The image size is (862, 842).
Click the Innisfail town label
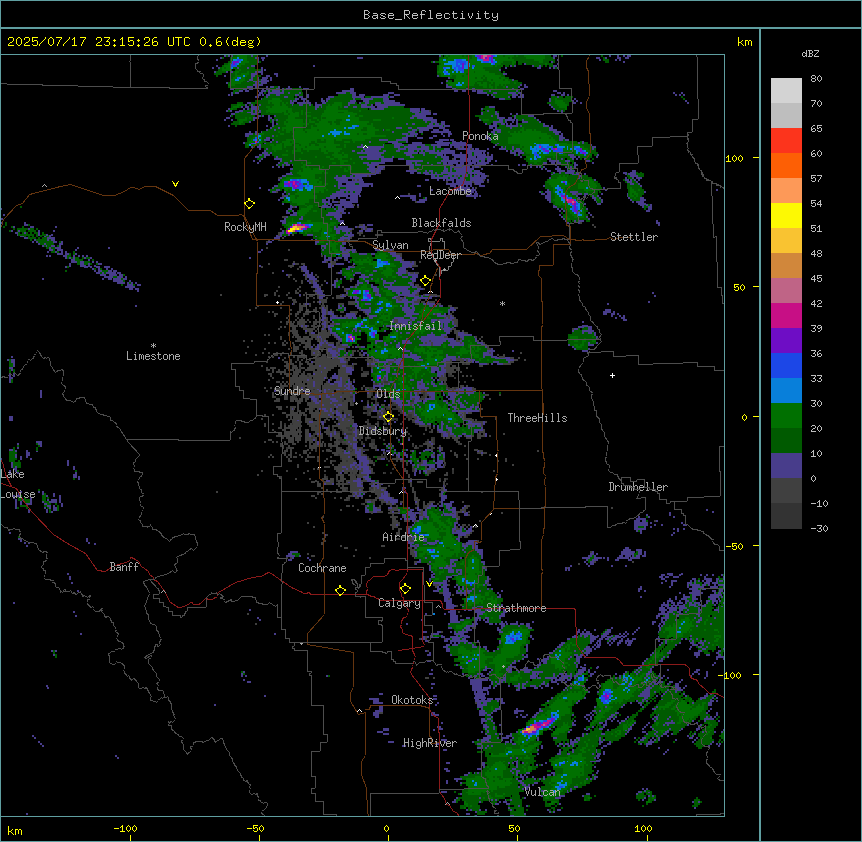click(x=415, y=326)
